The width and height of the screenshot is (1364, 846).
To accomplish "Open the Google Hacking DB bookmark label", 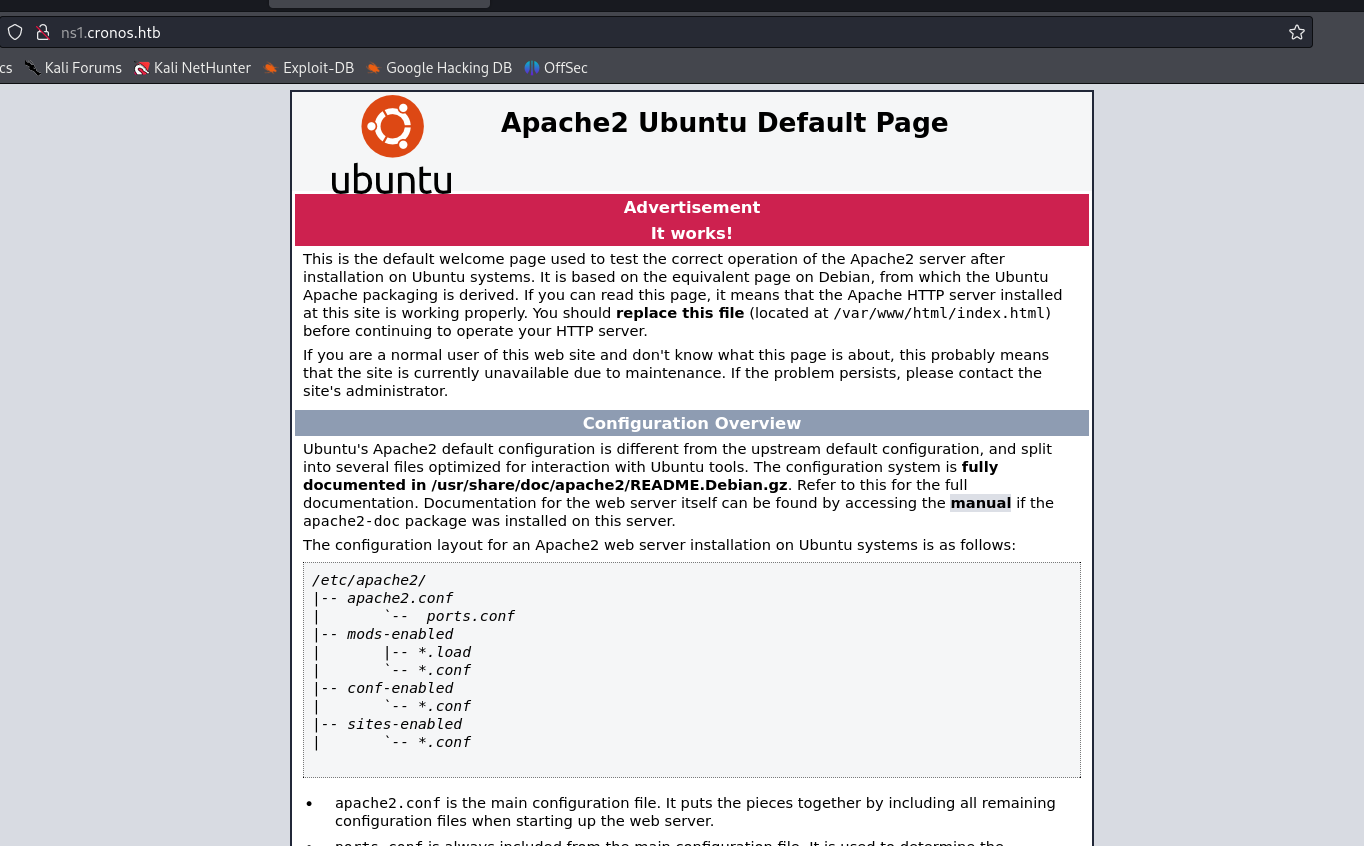I will pos(448,68).
